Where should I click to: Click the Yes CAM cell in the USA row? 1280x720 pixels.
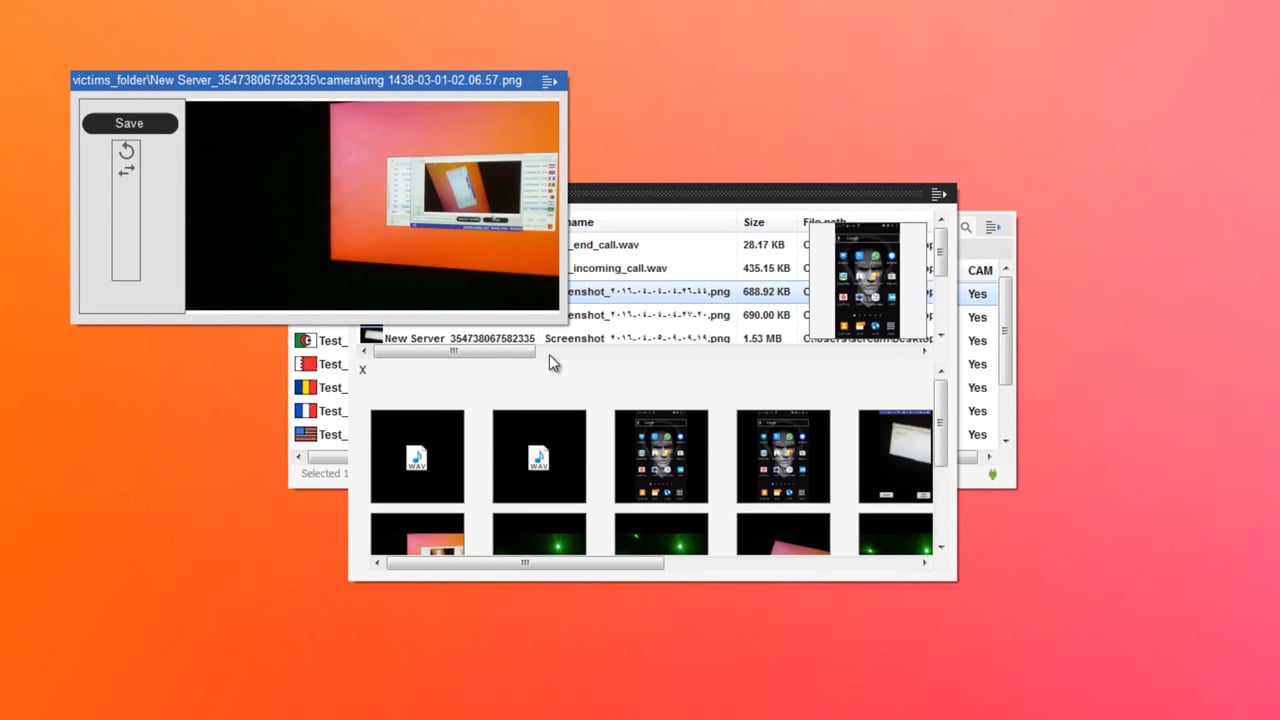coord(978,434)
